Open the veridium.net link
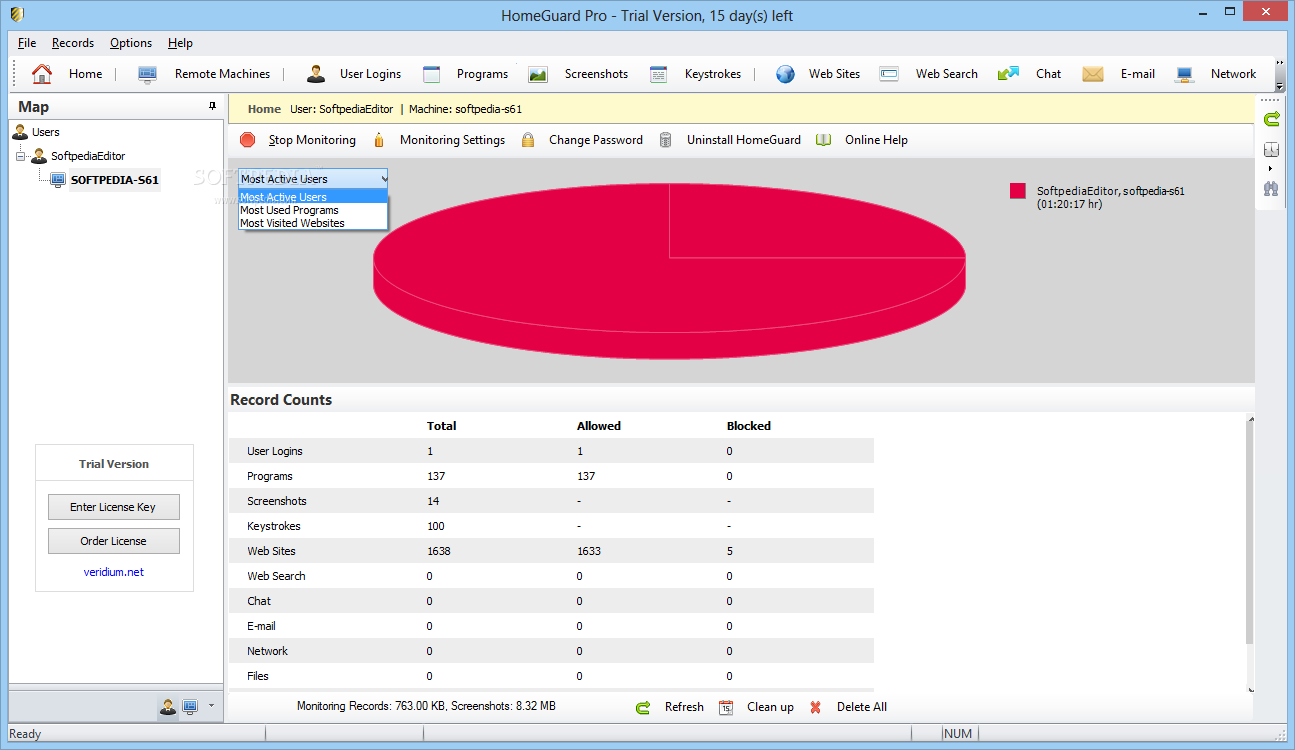This screenshot has width=1295, height=750. pyautogui.click(x=114, y=572)
